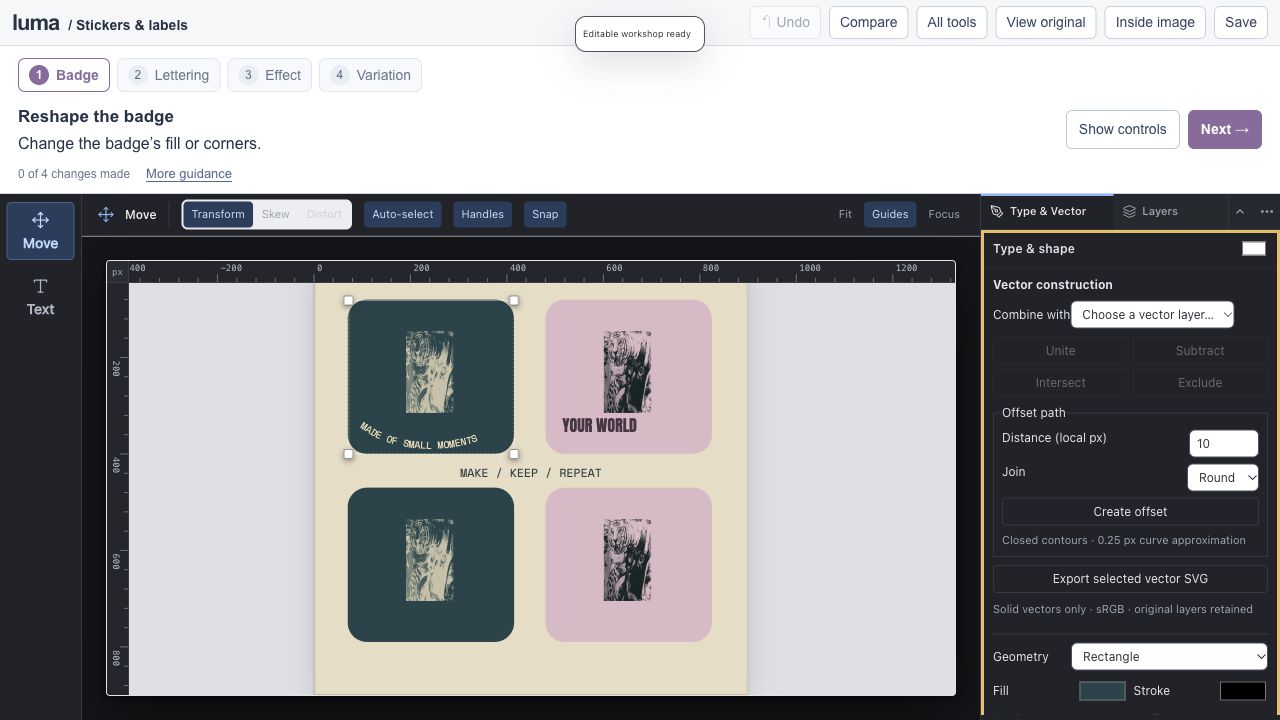Switch to step 2 Lettering

(169, 75)
